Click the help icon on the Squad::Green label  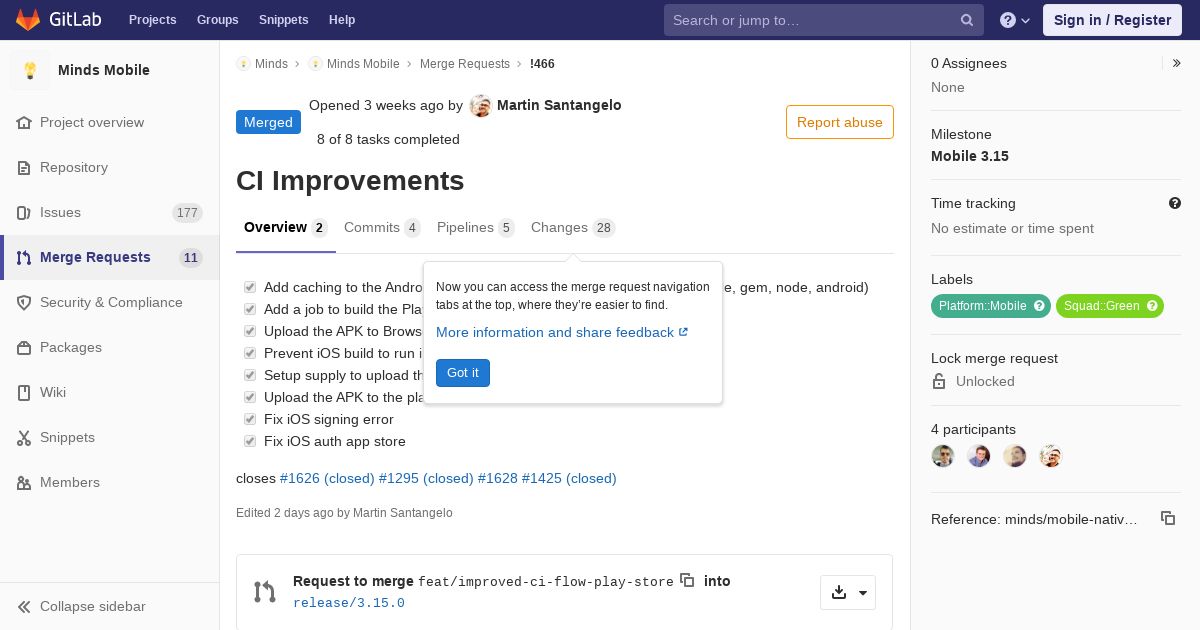click(x=1152, y=306)
